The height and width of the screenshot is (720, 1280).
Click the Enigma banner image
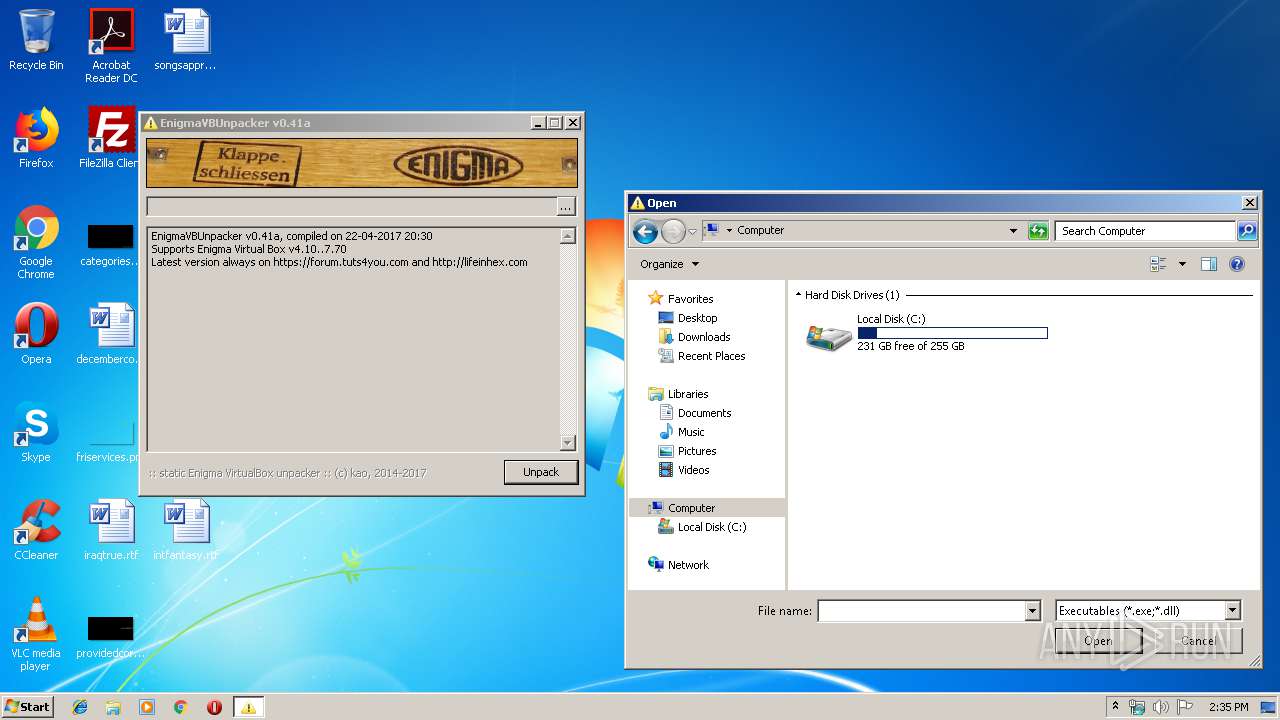click(362, 163)
